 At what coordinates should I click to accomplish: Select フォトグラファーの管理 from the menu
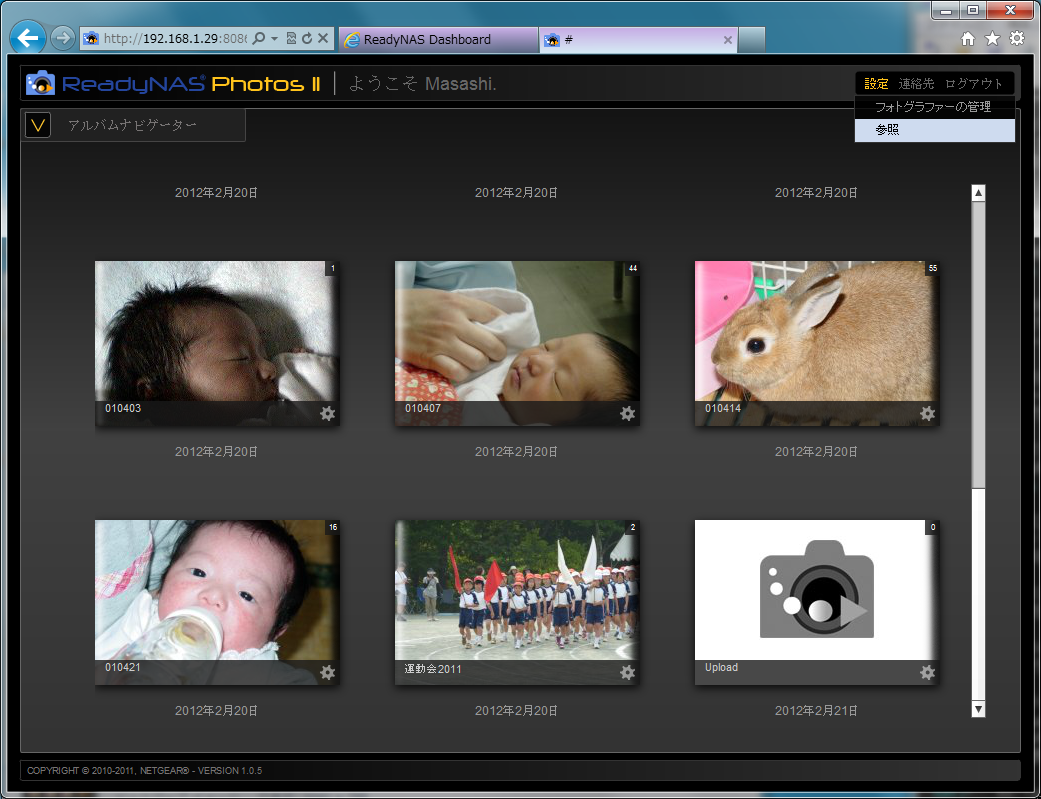coord(932,107)
